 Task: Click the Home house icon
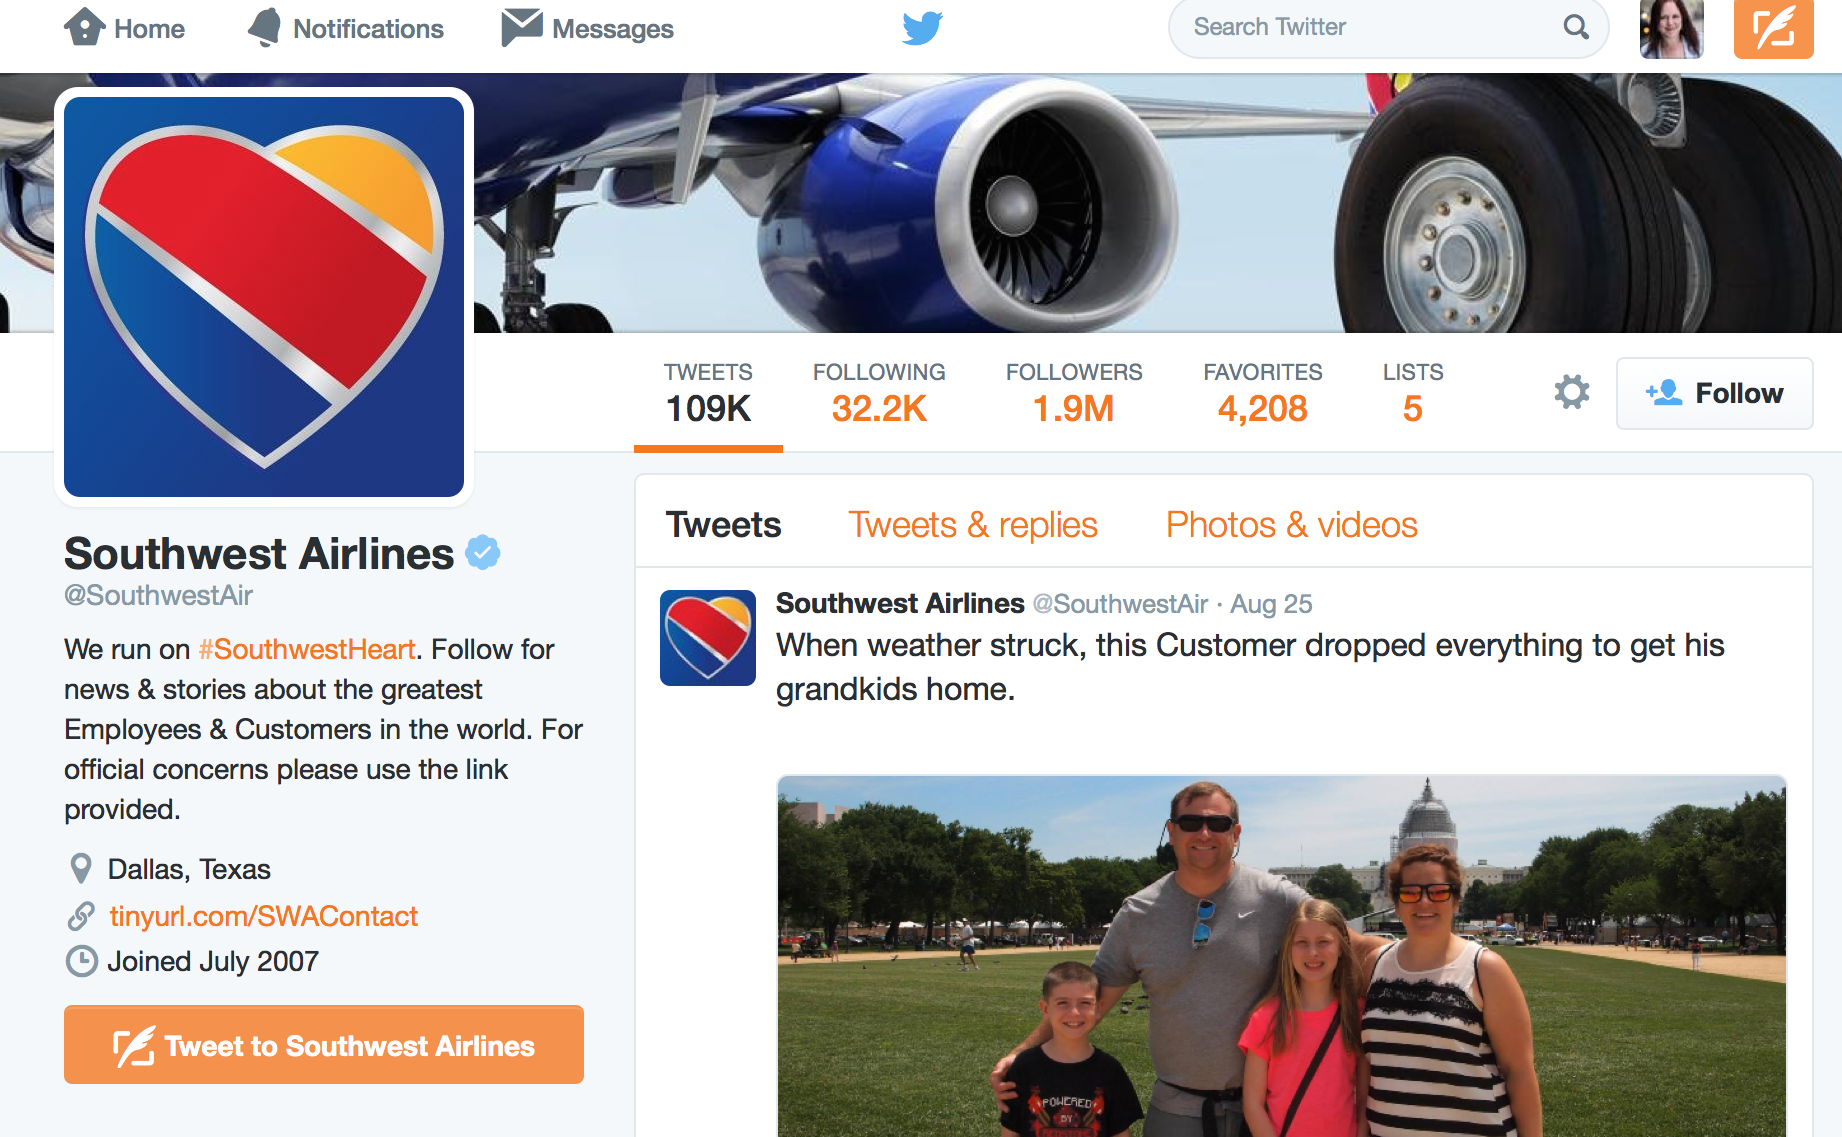pyautogui.click(x=85, y=27)
